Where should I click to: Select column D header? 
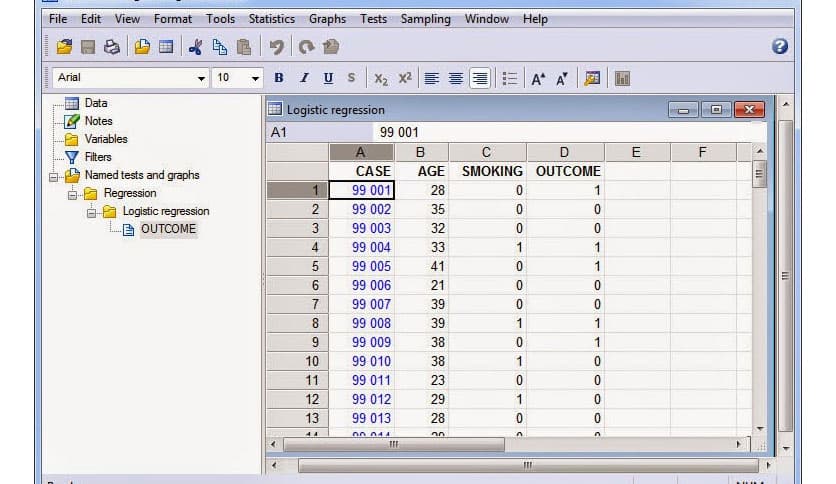[564, 152]
